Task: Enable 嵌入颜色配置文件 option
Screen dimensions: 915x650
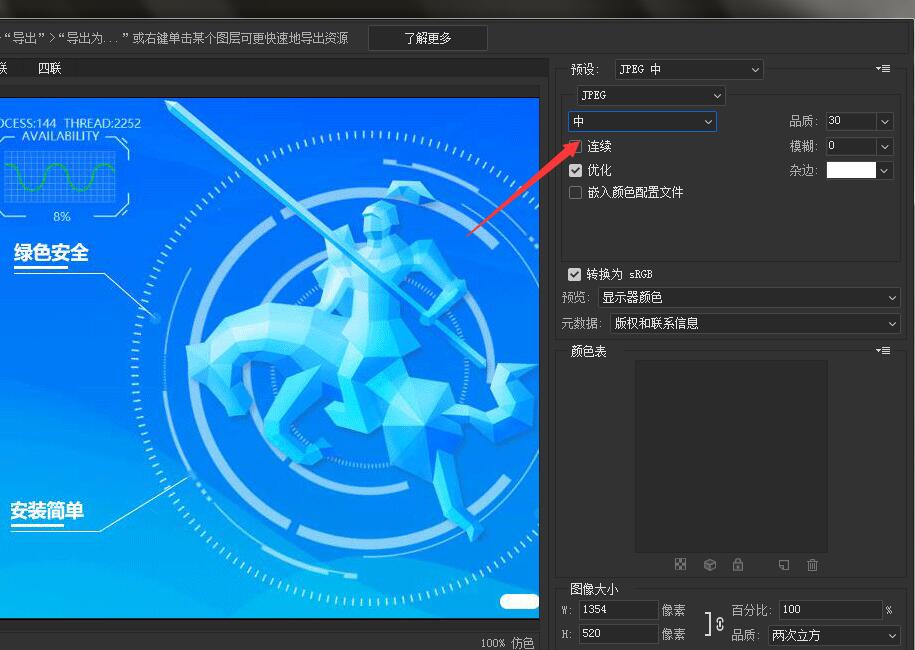Action: click(575, 192)
